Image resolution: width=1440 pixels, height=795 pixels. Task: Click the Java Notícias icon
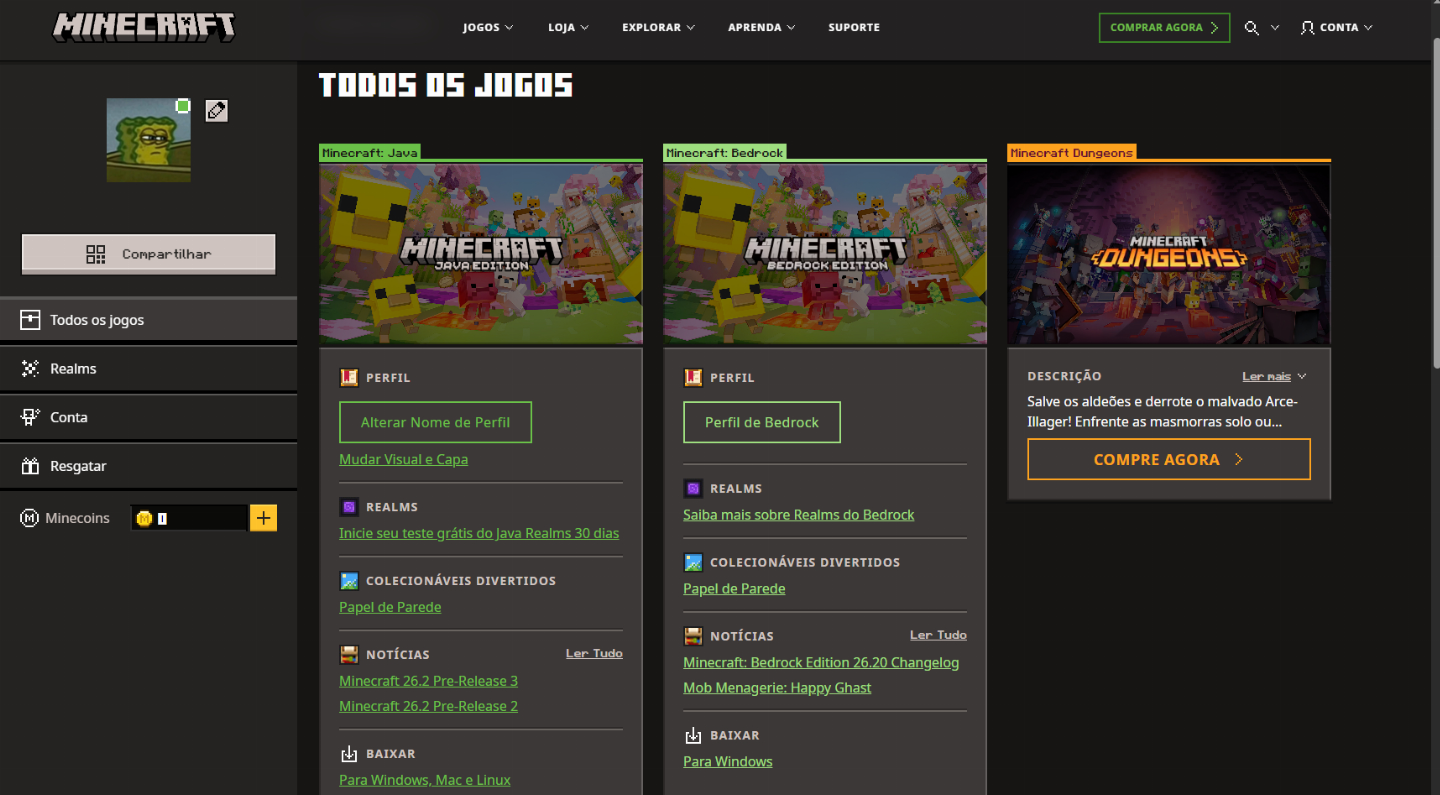pyautogui.click(x=349, y=655)
